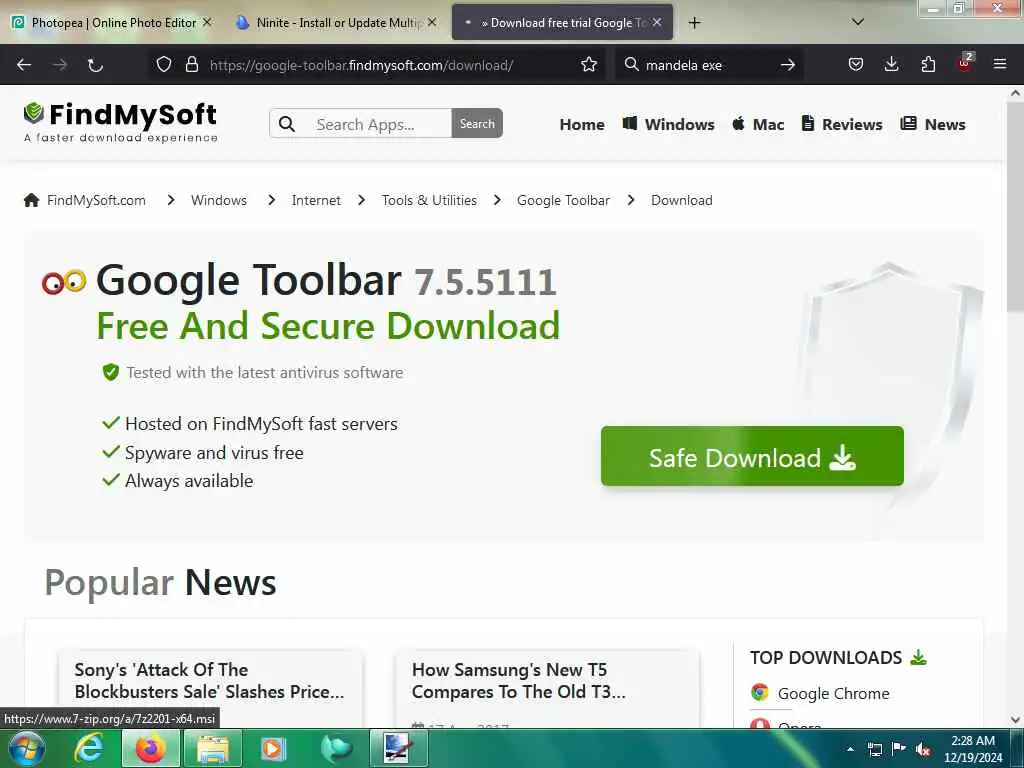Submit the 'mandela exe' search with its arrow
Image resolution: width=1024 pixels, height=768 pixels.
click(x=788, y=65)
